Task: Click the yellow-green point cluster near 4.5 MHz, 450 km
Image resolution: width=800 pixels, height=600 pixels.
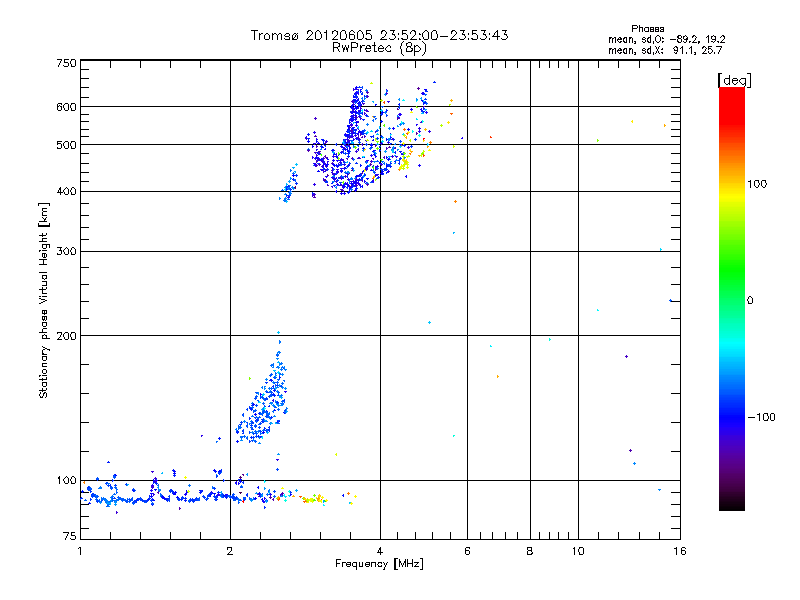Action: click(x=404, y=163)
